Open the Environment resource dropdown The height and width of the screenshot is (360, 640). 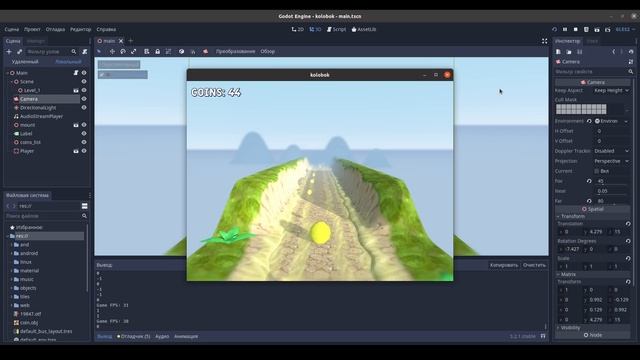pyautogui.click(x=626, y=121)
